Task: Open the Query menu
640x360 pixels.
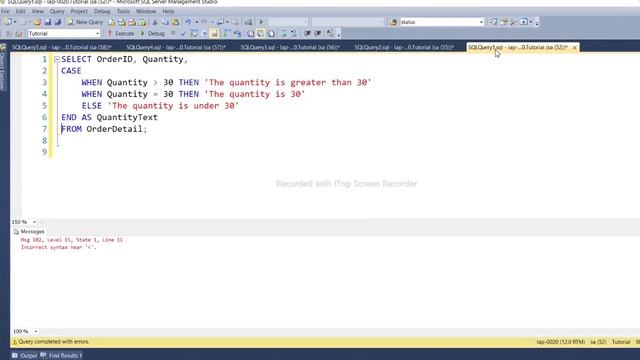Action: [x=57, y=11]
